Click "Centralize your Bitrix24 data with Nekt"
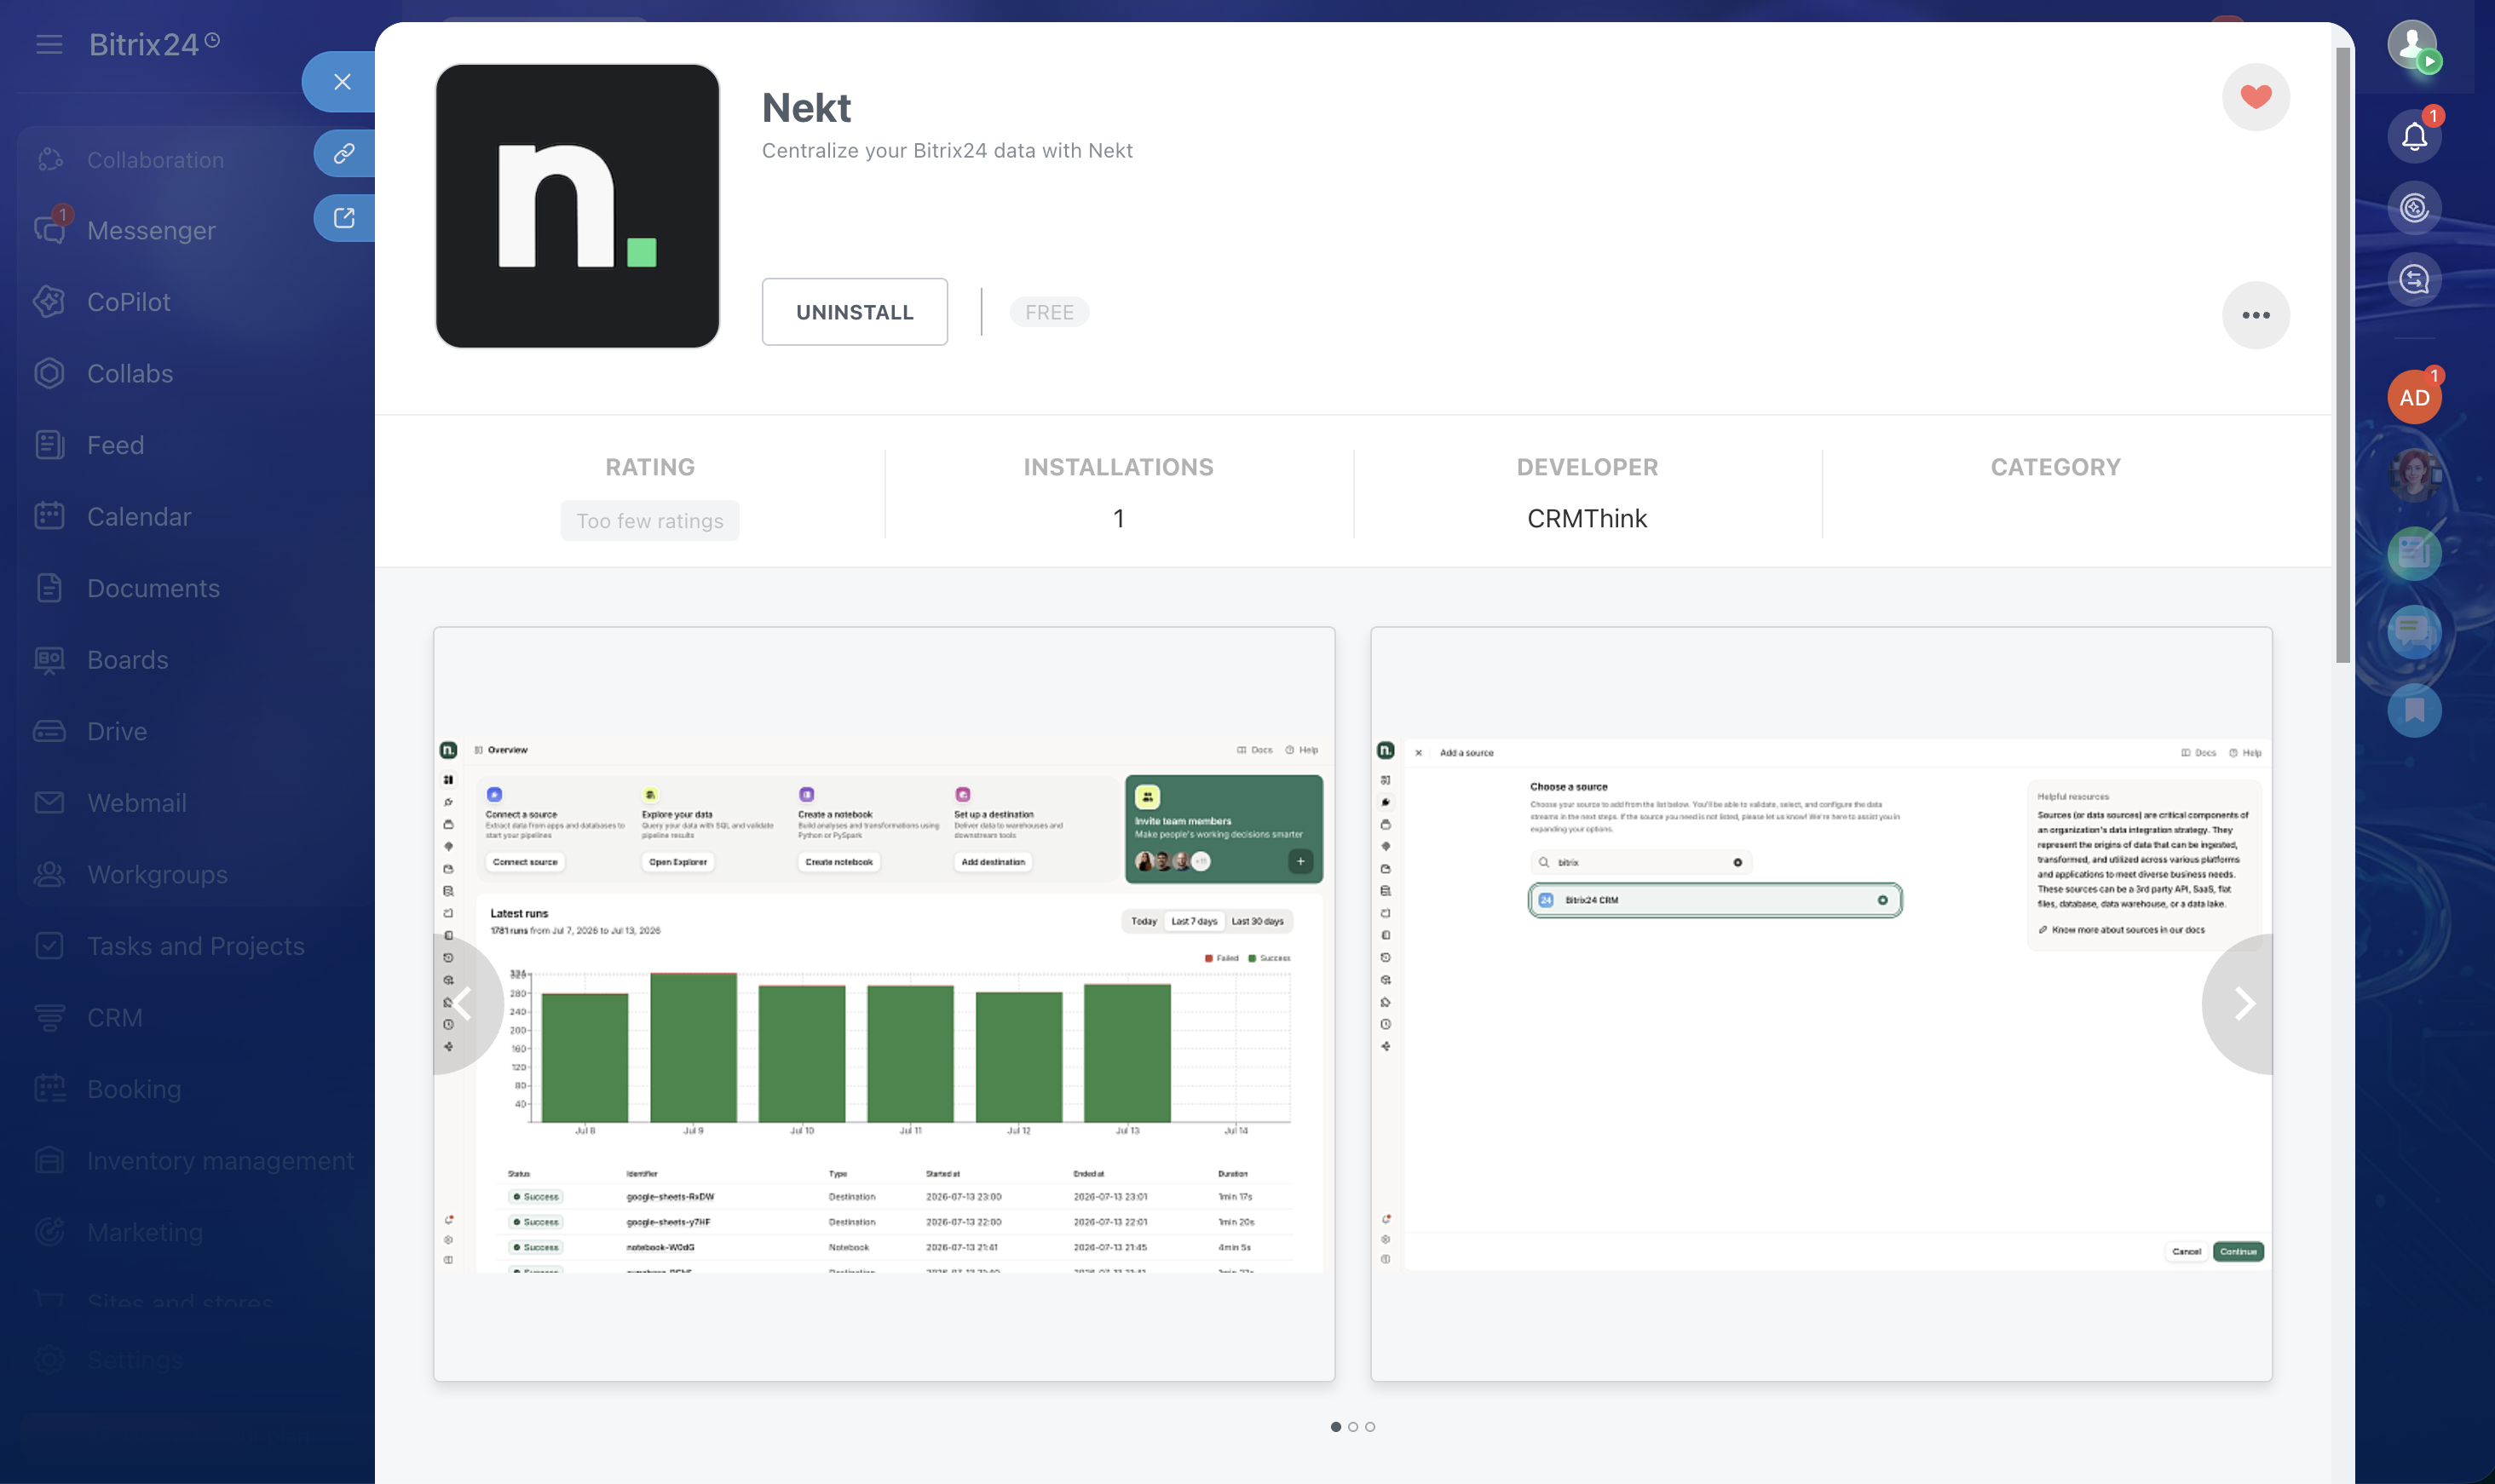This screenshot has height=1484, width=2495. point(947,151)
